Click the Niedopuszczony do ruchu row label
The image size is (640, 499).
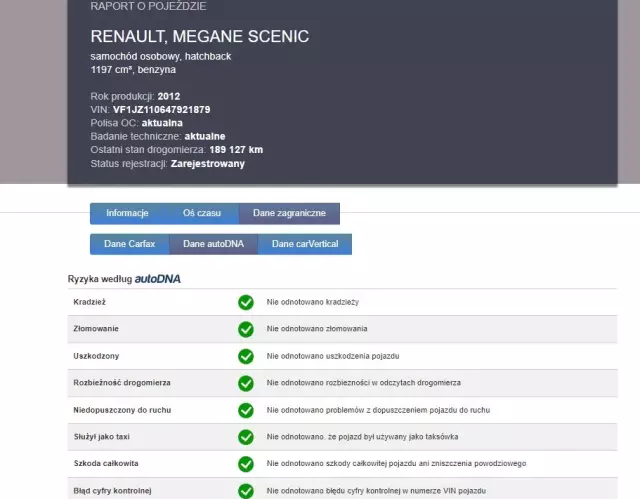coord(122,410)
